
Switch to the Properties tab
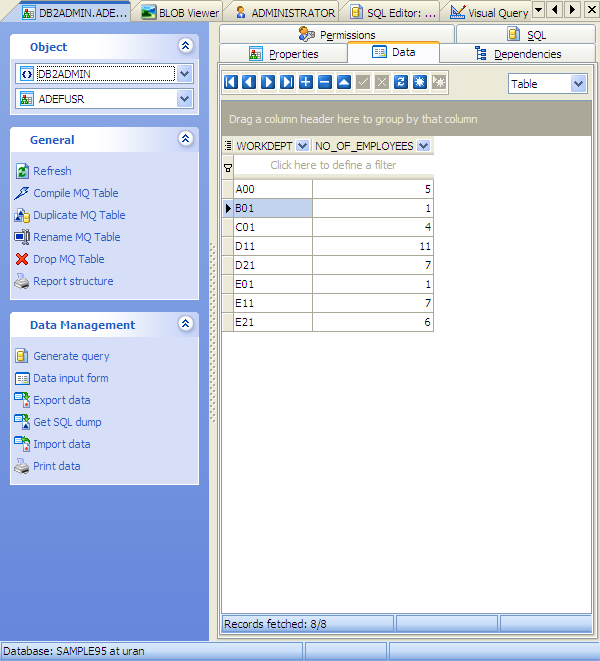click(x=284, y=54)
